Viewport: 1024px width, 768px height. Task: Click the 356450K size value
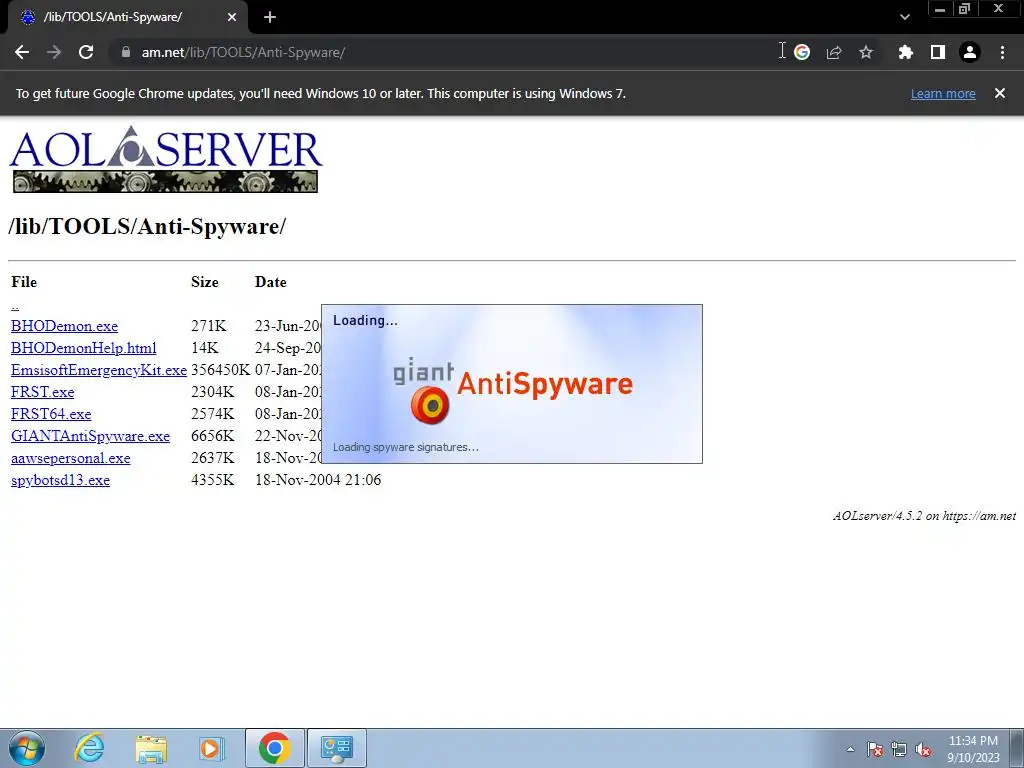(220, 370)
